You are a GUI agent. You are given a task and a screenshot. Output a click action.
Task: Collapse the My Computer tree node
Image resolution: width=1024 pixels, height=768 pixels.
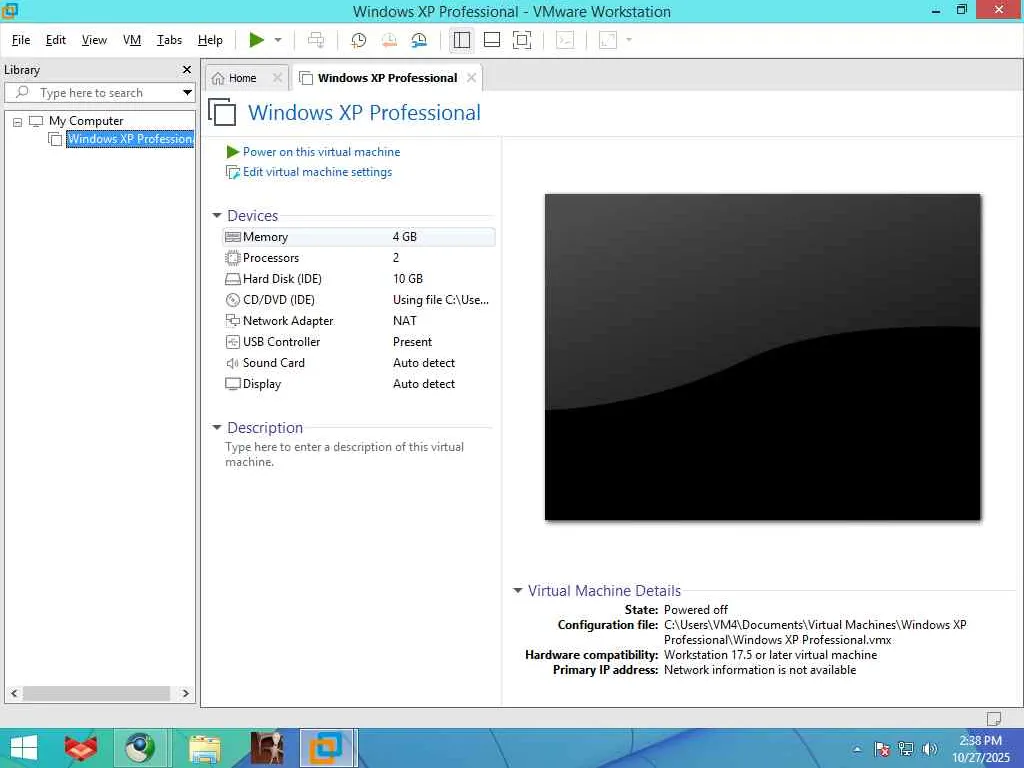click(18, 121)
